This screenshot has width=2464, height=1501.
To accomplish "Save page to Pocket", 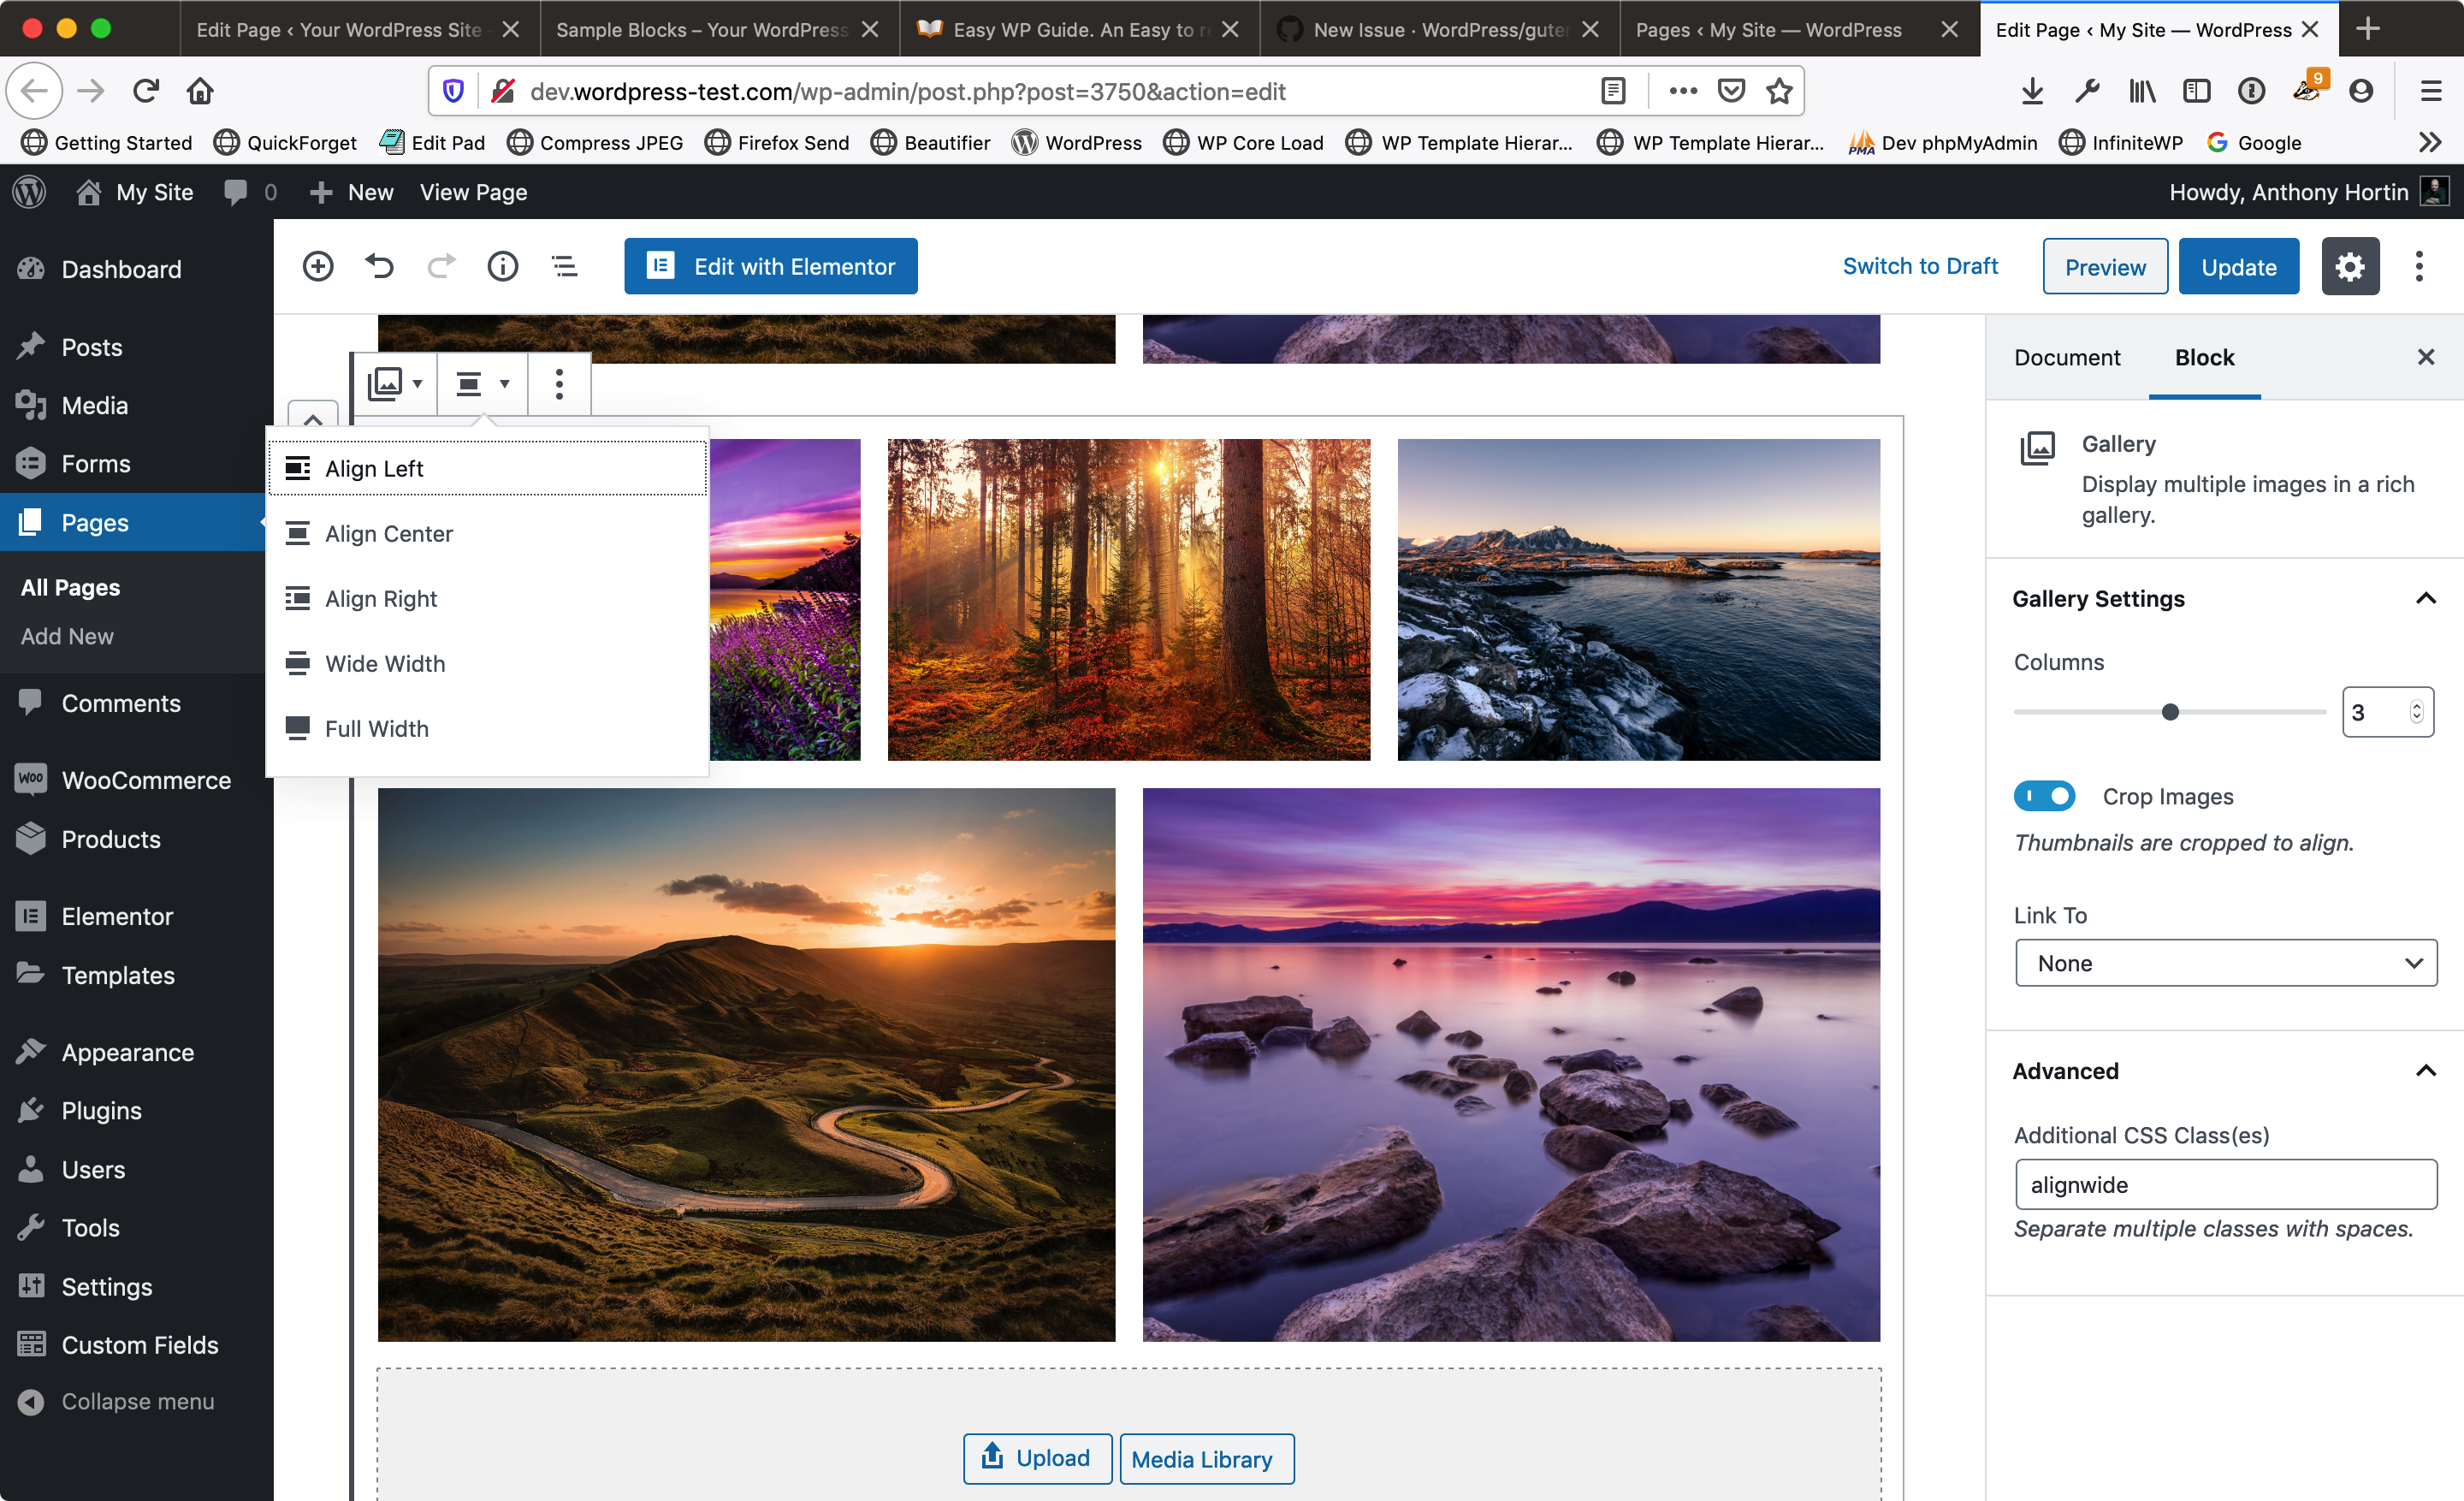I will 1731,91.
